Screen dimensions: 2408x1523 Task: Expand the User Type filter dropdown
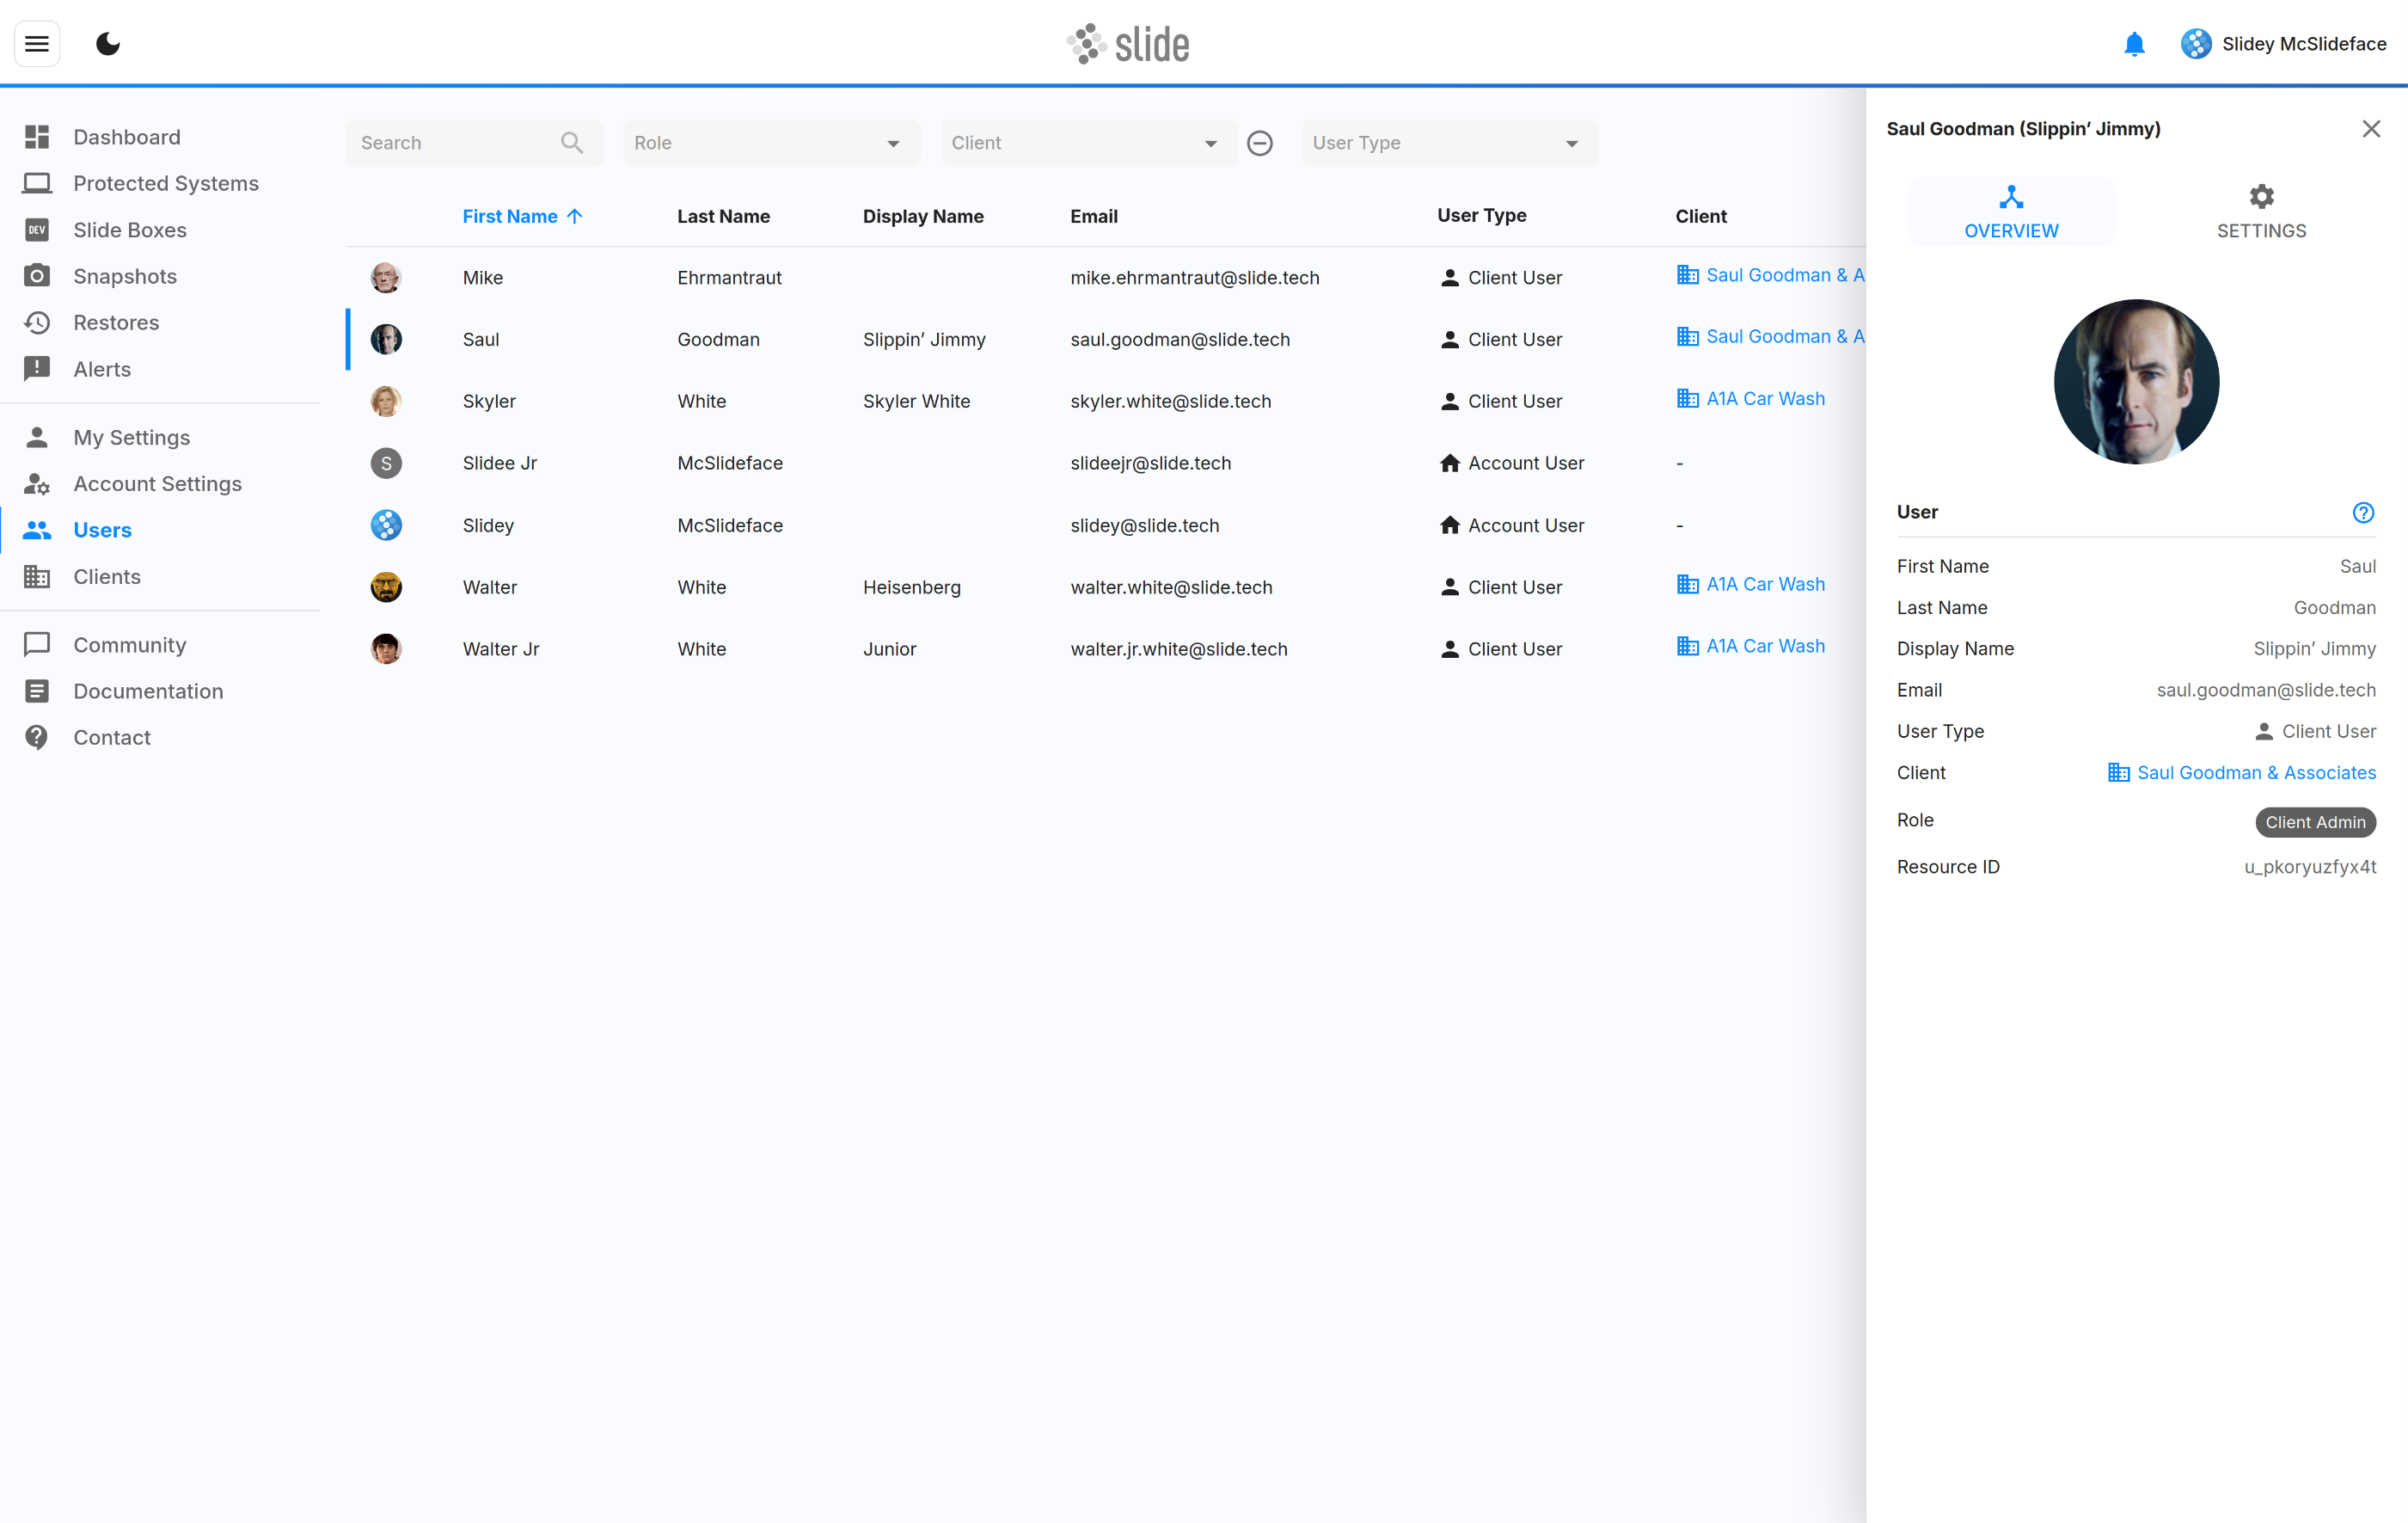1449,143
